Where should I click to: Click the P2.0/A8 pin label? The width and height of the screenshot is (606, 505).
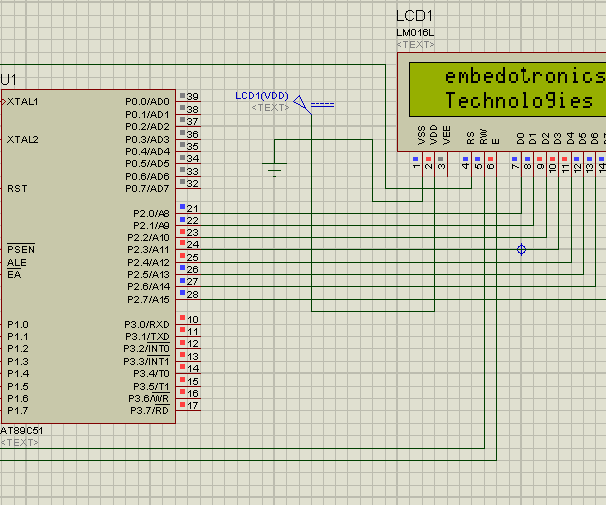click(x=151, y=214)
